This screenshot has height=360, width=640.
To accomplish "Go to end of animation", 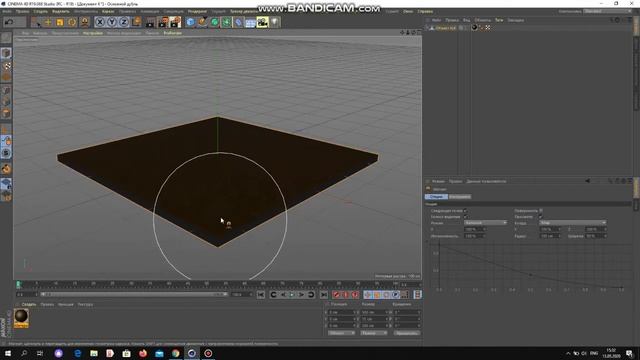I will (324, 295).
